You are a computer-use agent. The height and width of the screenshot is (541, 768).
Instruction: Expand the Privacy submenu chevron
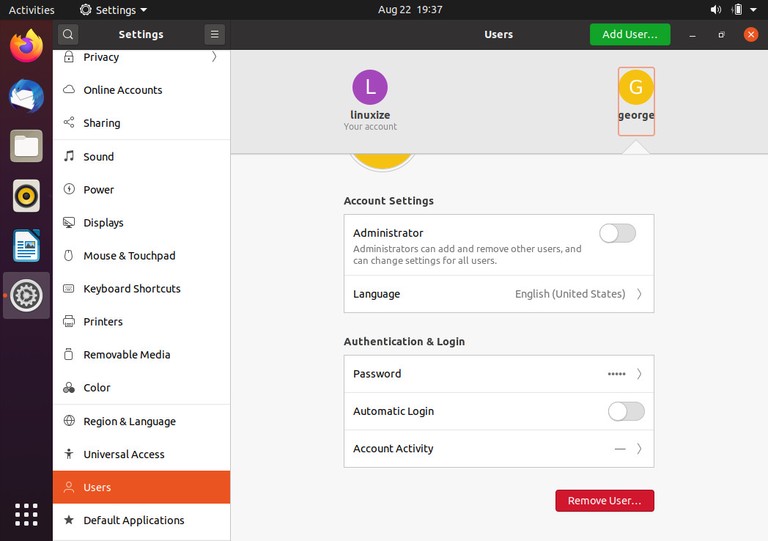(x=214, y=57)
